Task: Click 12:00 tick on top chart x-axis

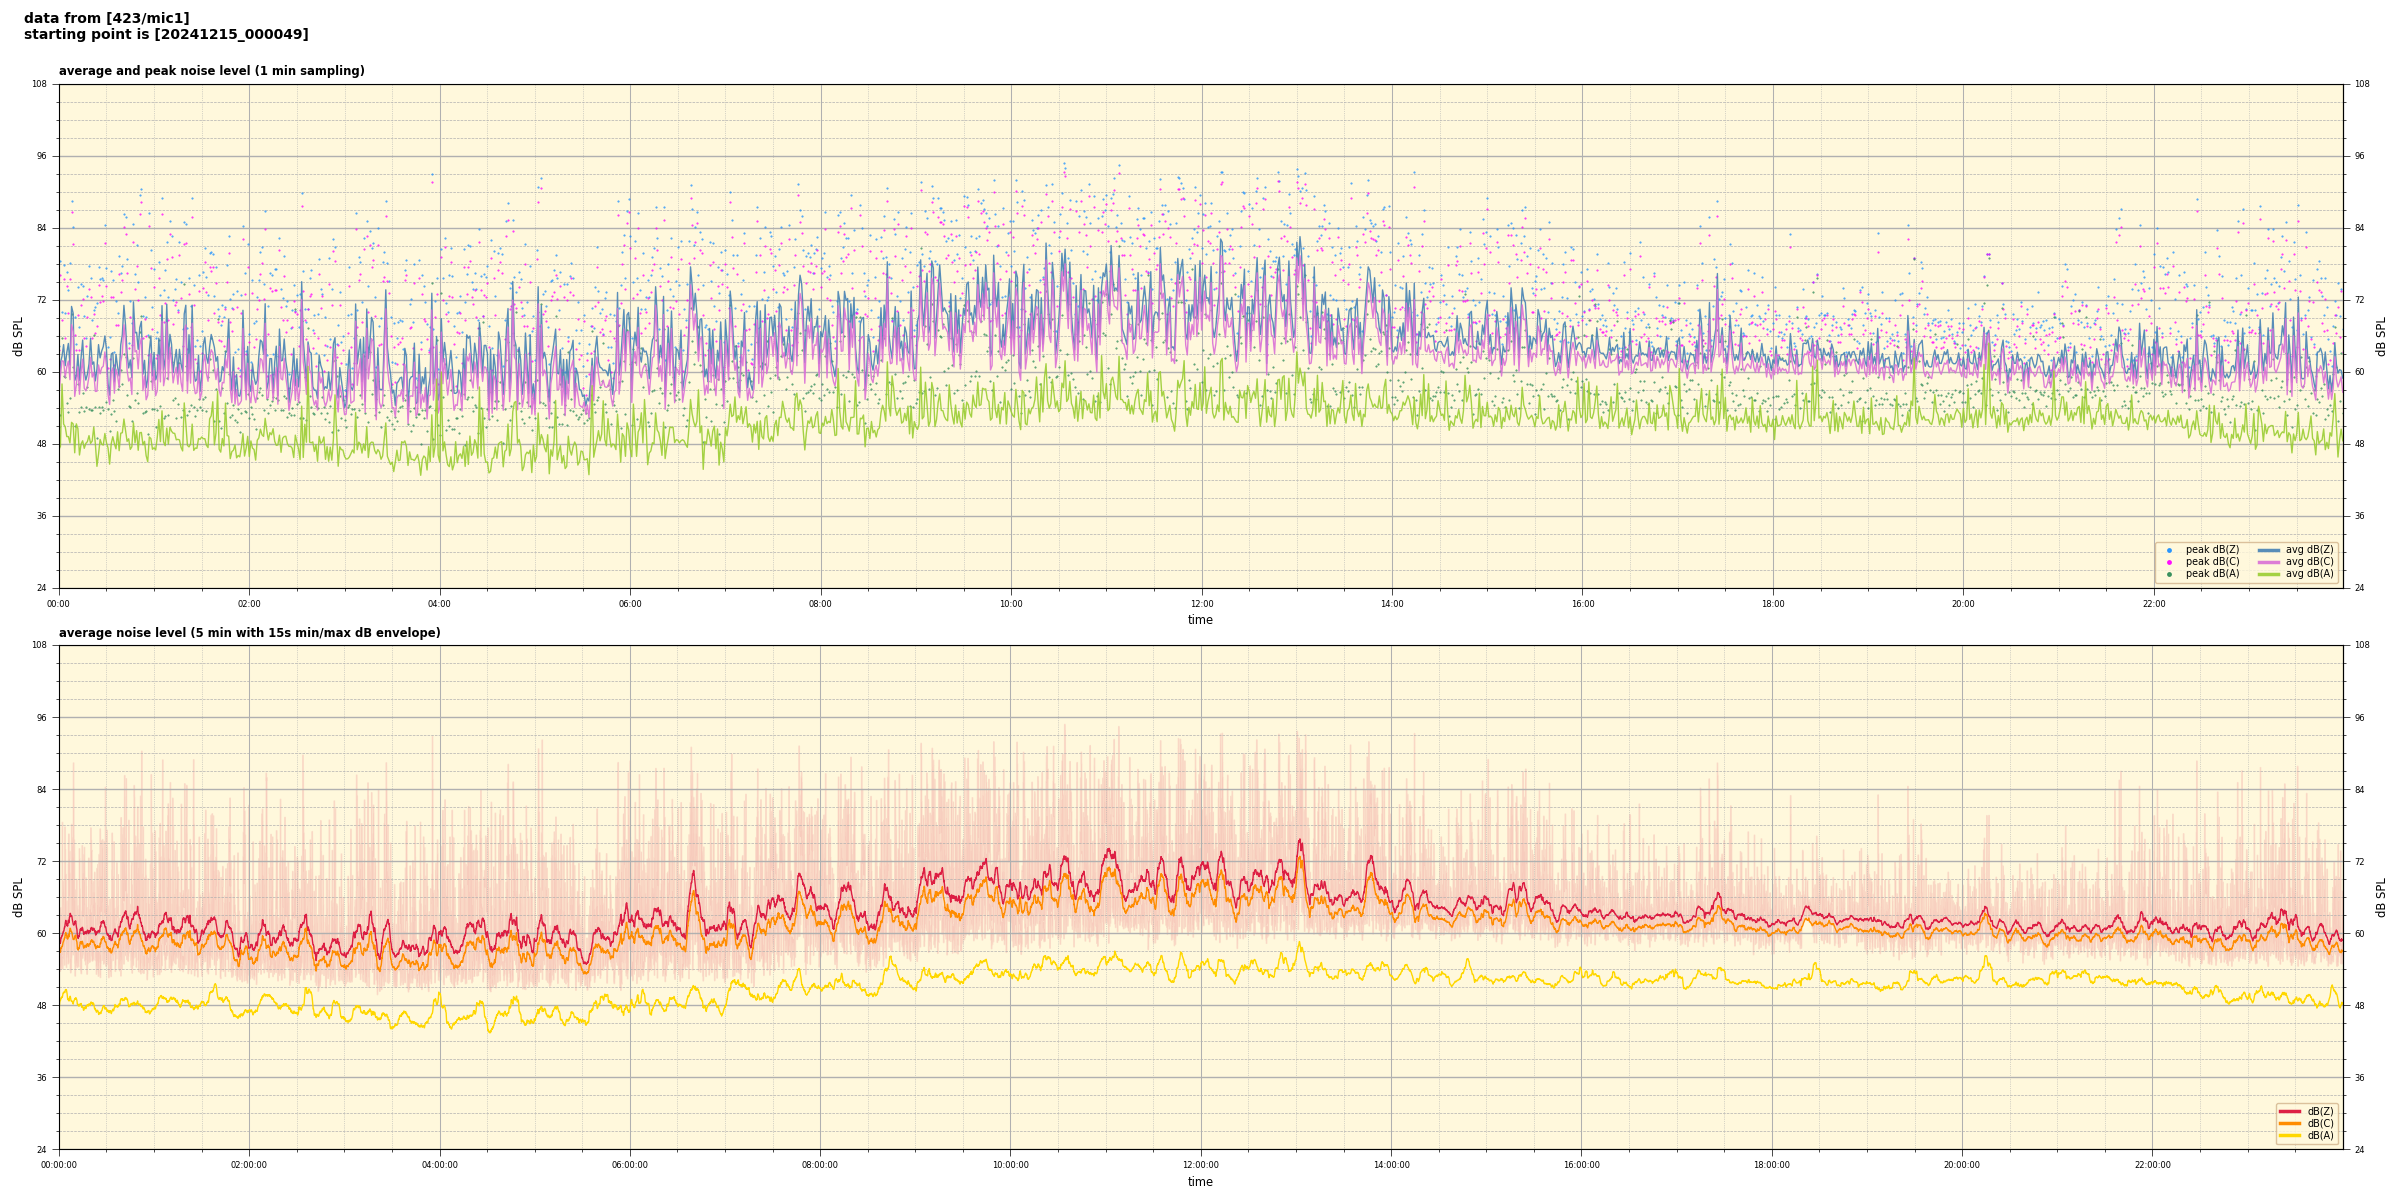Action: pos(1201,604)
